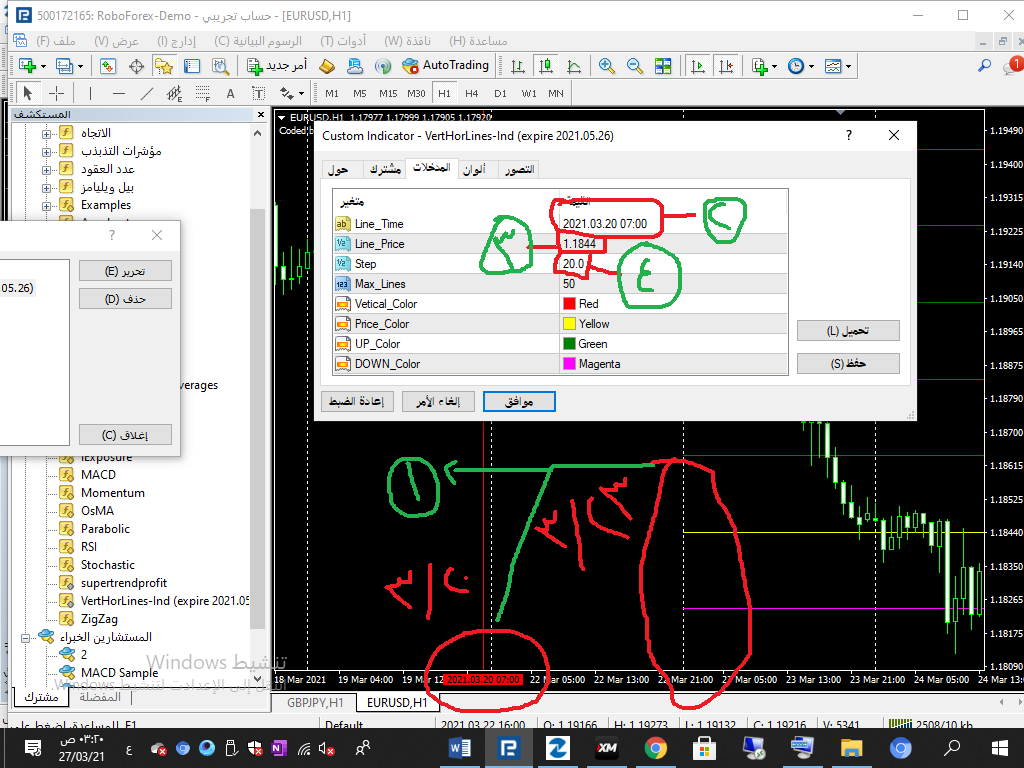Open the أدوات (Tools) menu
The height and width of the screenshot is (768, 1024).
pos(342,41)
